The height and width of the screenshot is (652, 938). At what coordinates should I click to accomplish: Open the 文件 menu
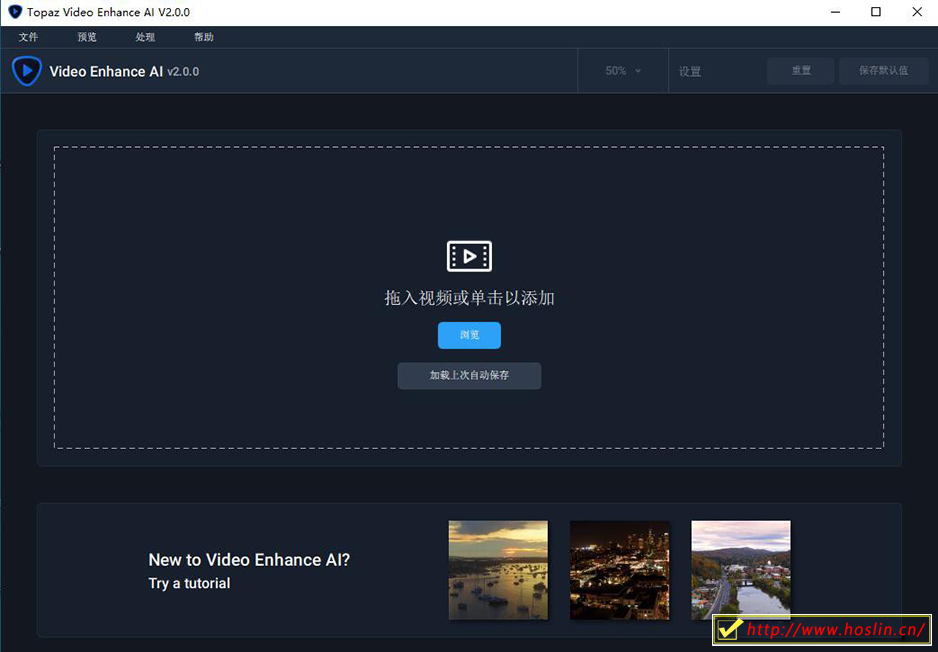28,37
